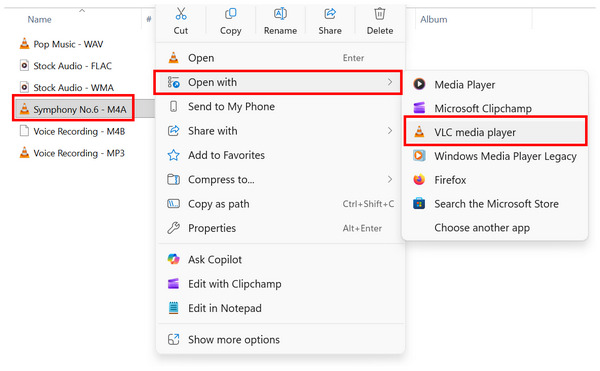The height and width of the screenshot is (371, 600).
Task: Click the Firefox icon
Action: (419, 180)
